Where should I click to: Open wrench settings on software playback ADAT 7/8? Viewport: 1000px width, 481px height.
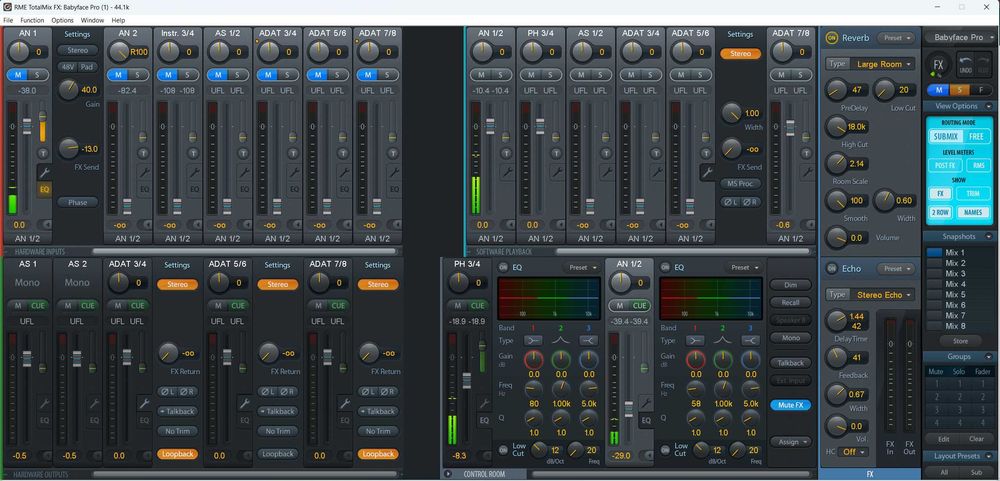807,172
